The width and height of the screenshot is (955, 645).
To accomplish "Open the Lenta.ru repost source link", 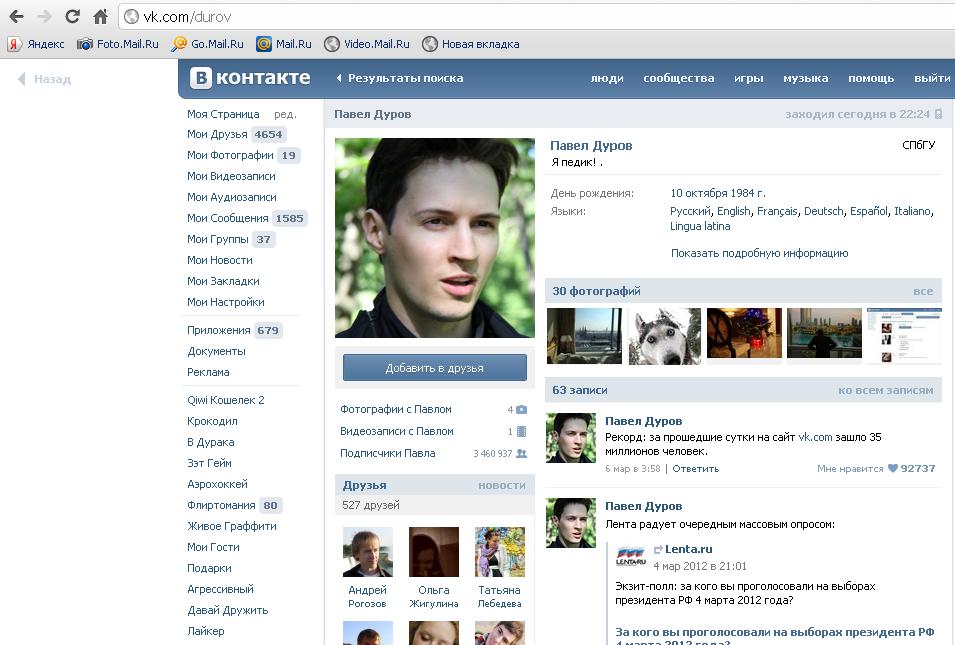I will [688, 549].
